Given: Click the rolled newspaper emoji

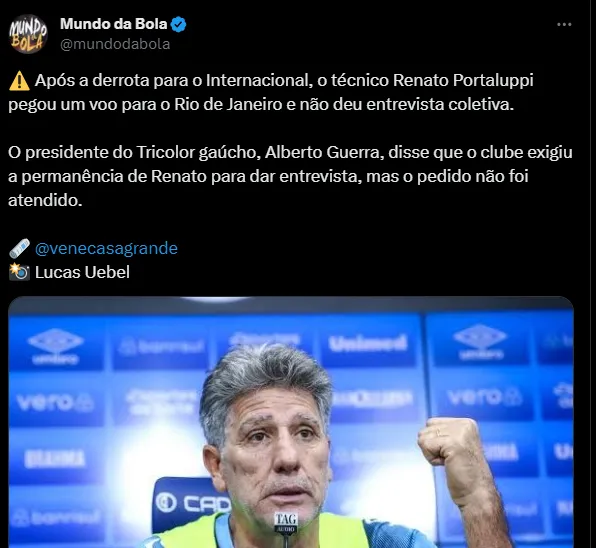Looking at the screenshot, I should (x=19, y=248).
